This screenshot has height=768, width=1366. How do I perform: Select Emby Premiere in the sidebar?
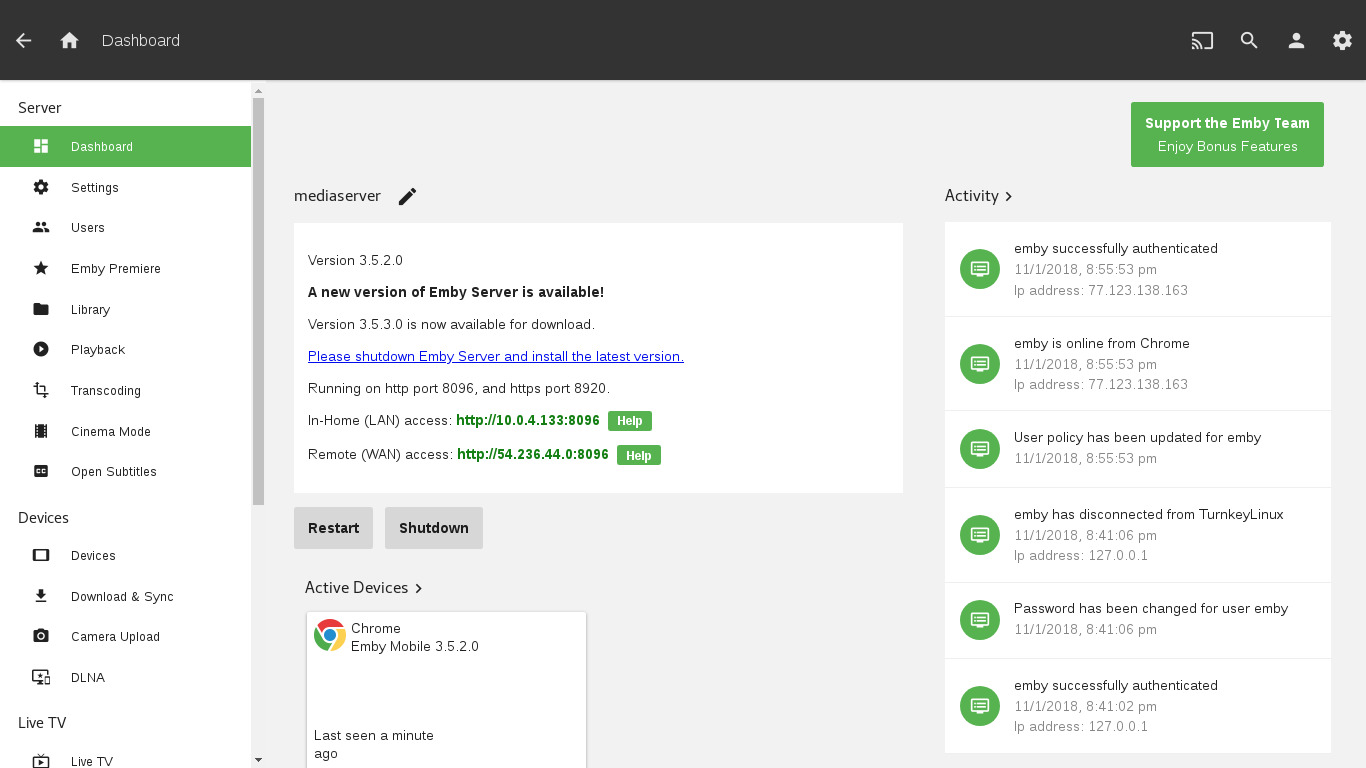(115, 269)
